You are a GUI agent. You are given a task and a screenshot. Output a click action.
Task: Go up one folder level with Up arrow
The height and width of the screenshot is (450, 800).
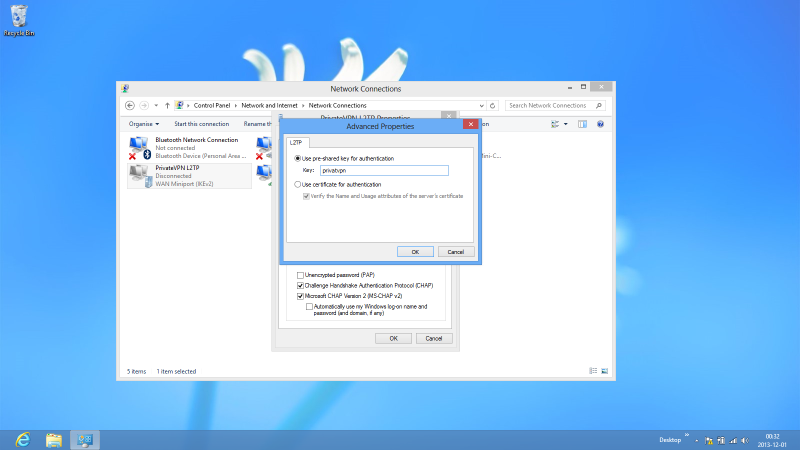pos(166,105)
